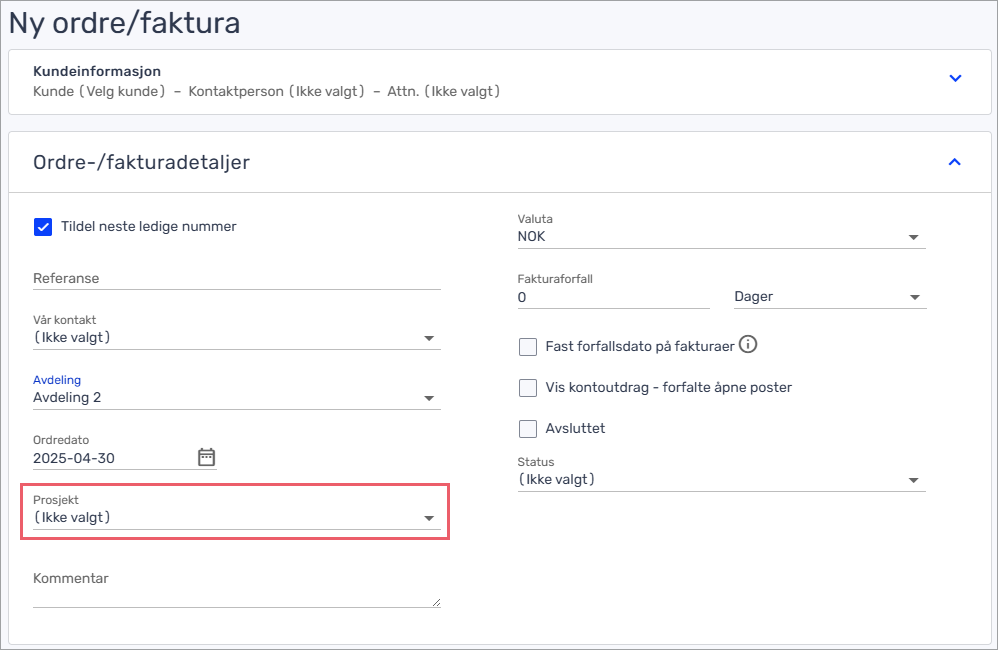
Task: Click the Kommentar resize handle corner
Action: click(436, 602)
